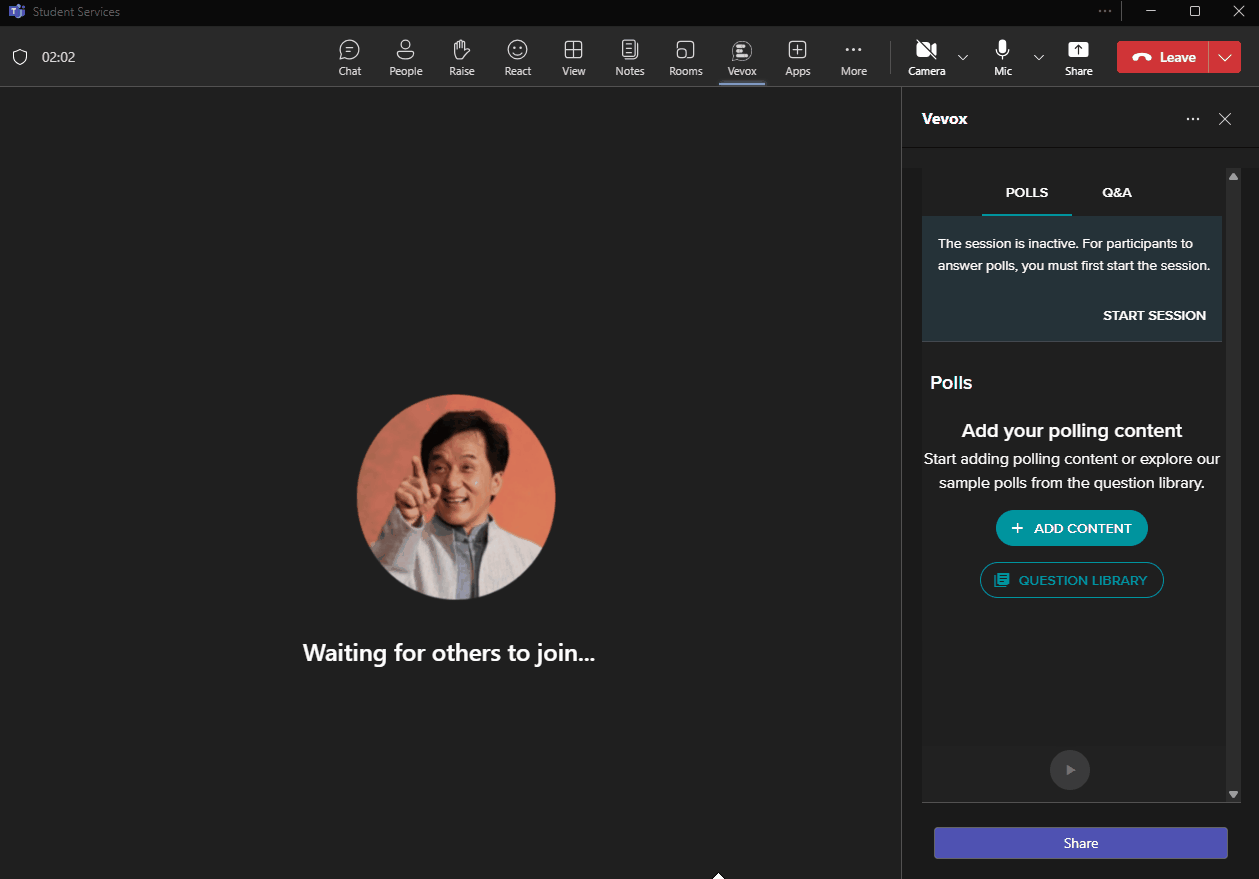The image size is (1259, 879).
Task: Click the purple Share button
Action: 1081,843
